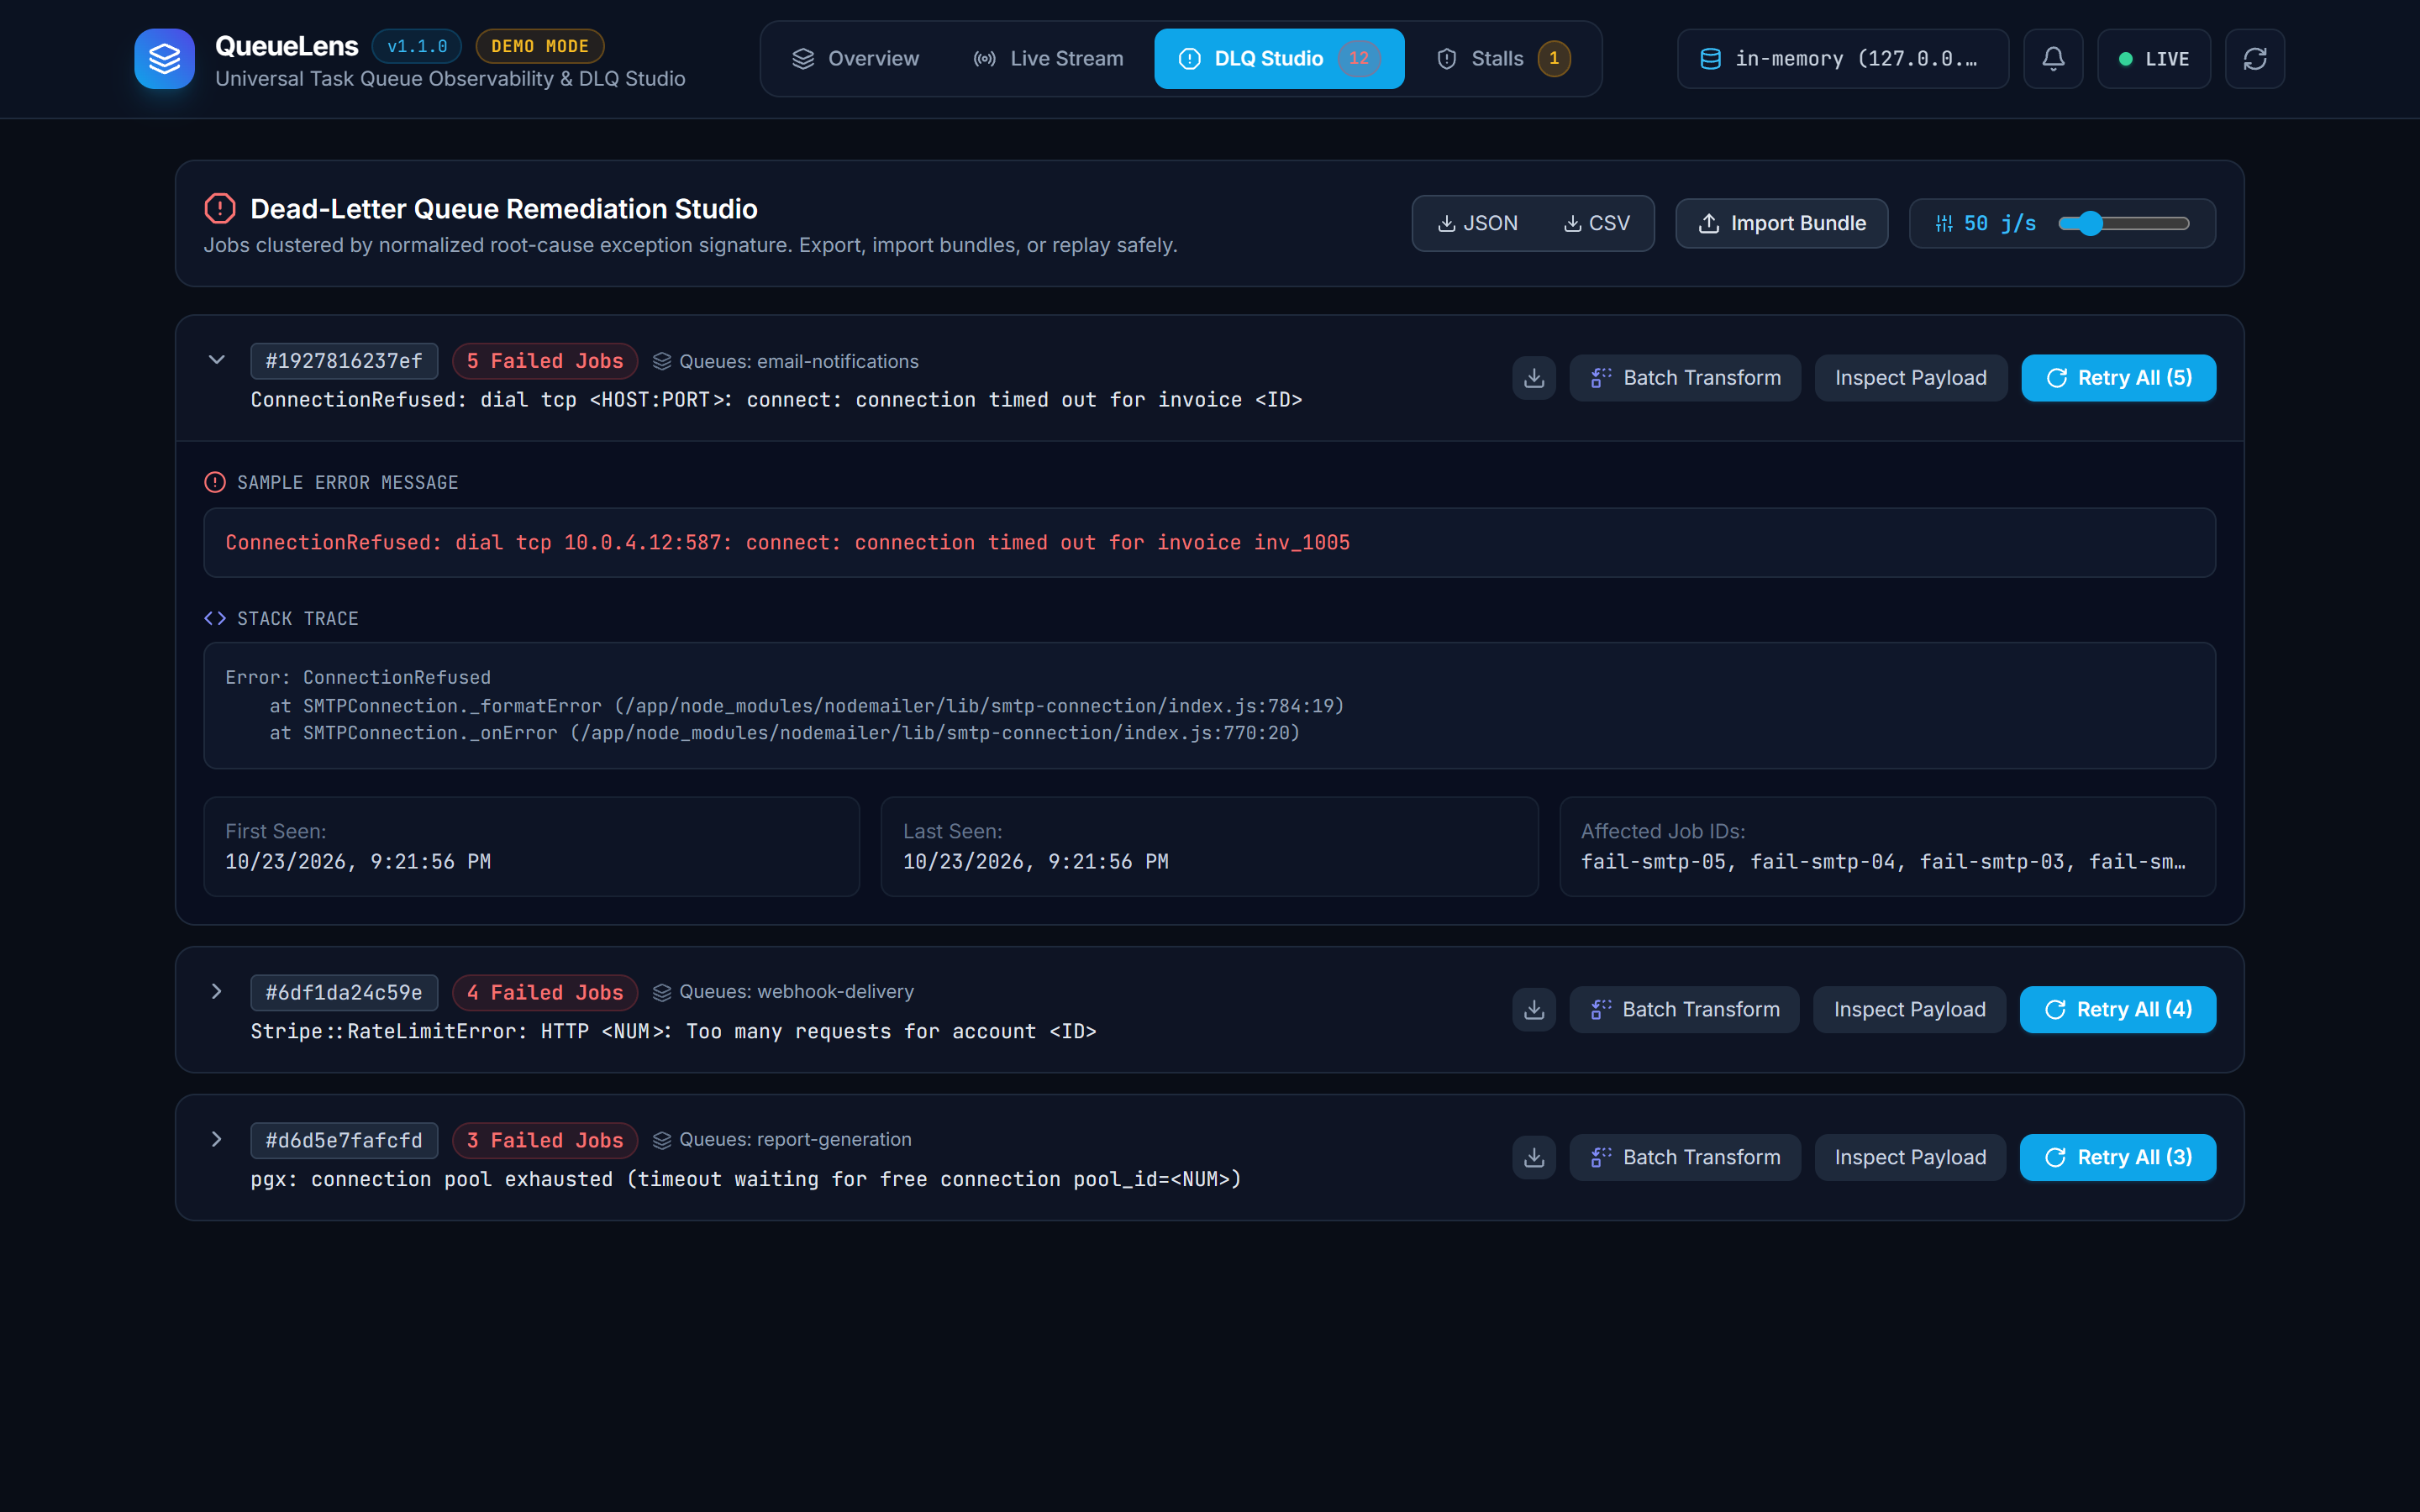
Task: Open Batch Transform for webhook-delivery cluster
Action: 1685,1010
